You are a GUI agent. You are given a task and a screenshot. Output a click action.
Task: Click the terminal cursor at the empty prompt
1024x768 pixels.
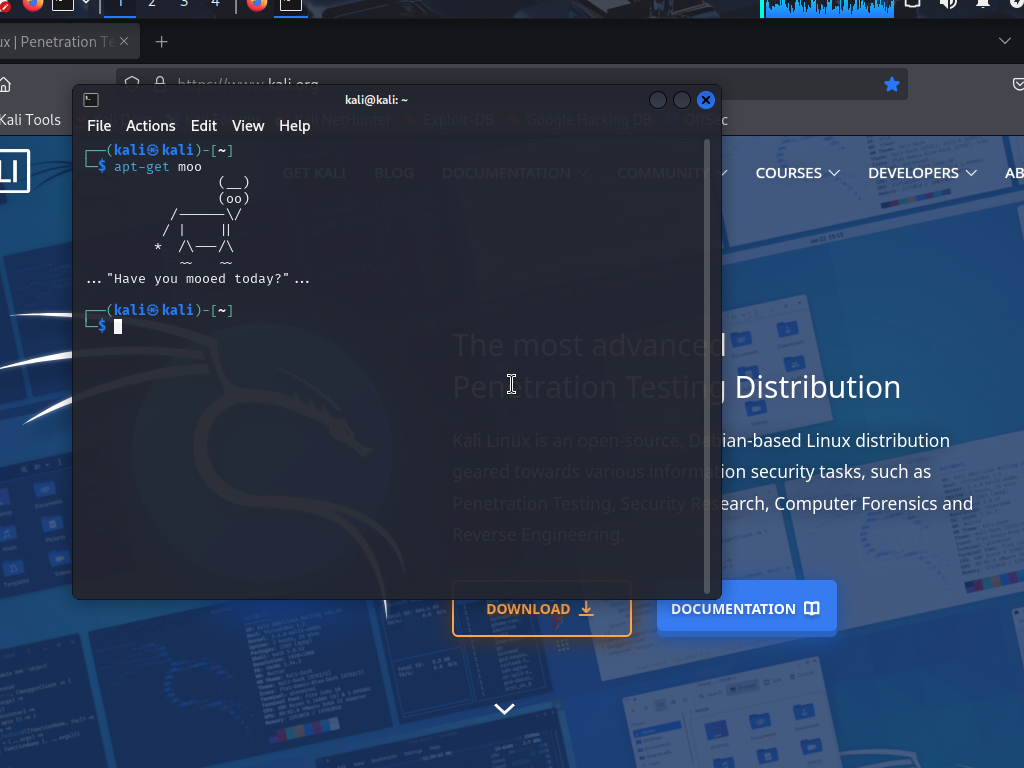click(118, 327)
